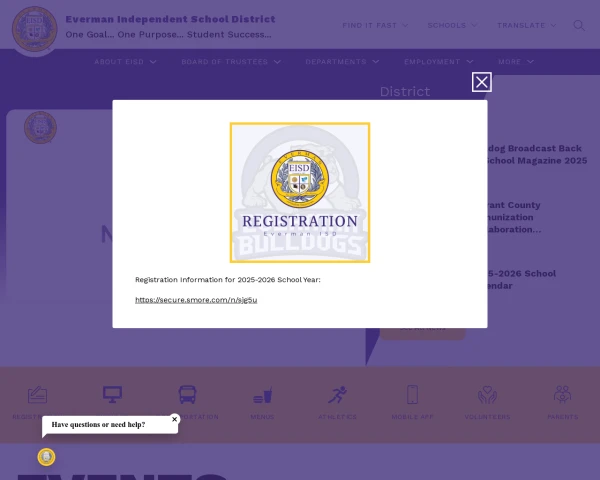
Task: Click the Employment chevron arrow
Action: click(x=470, y=62)
